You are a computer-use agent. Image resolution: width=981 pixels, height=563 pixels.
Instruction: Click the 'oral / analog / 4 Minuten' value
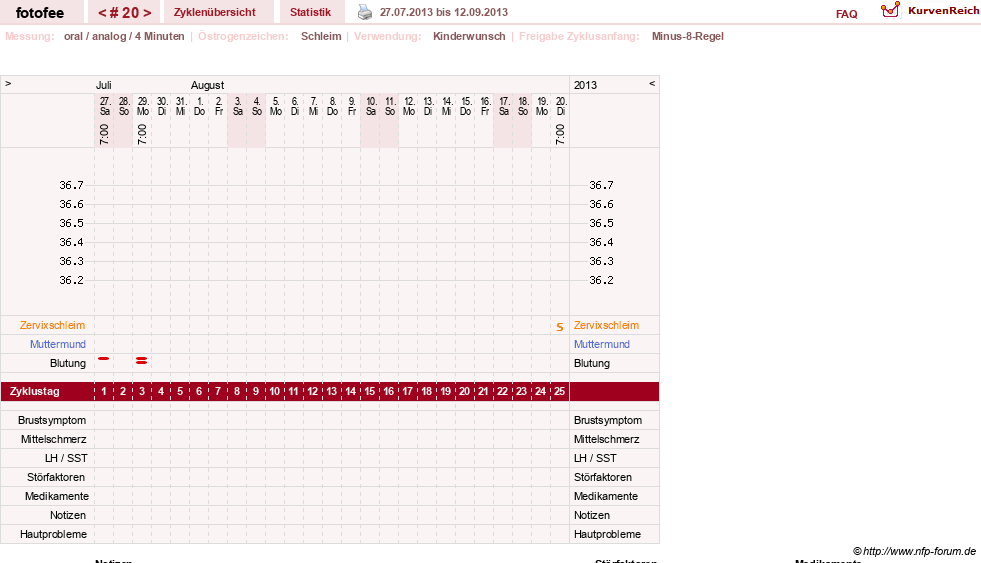tap(124, 36)
